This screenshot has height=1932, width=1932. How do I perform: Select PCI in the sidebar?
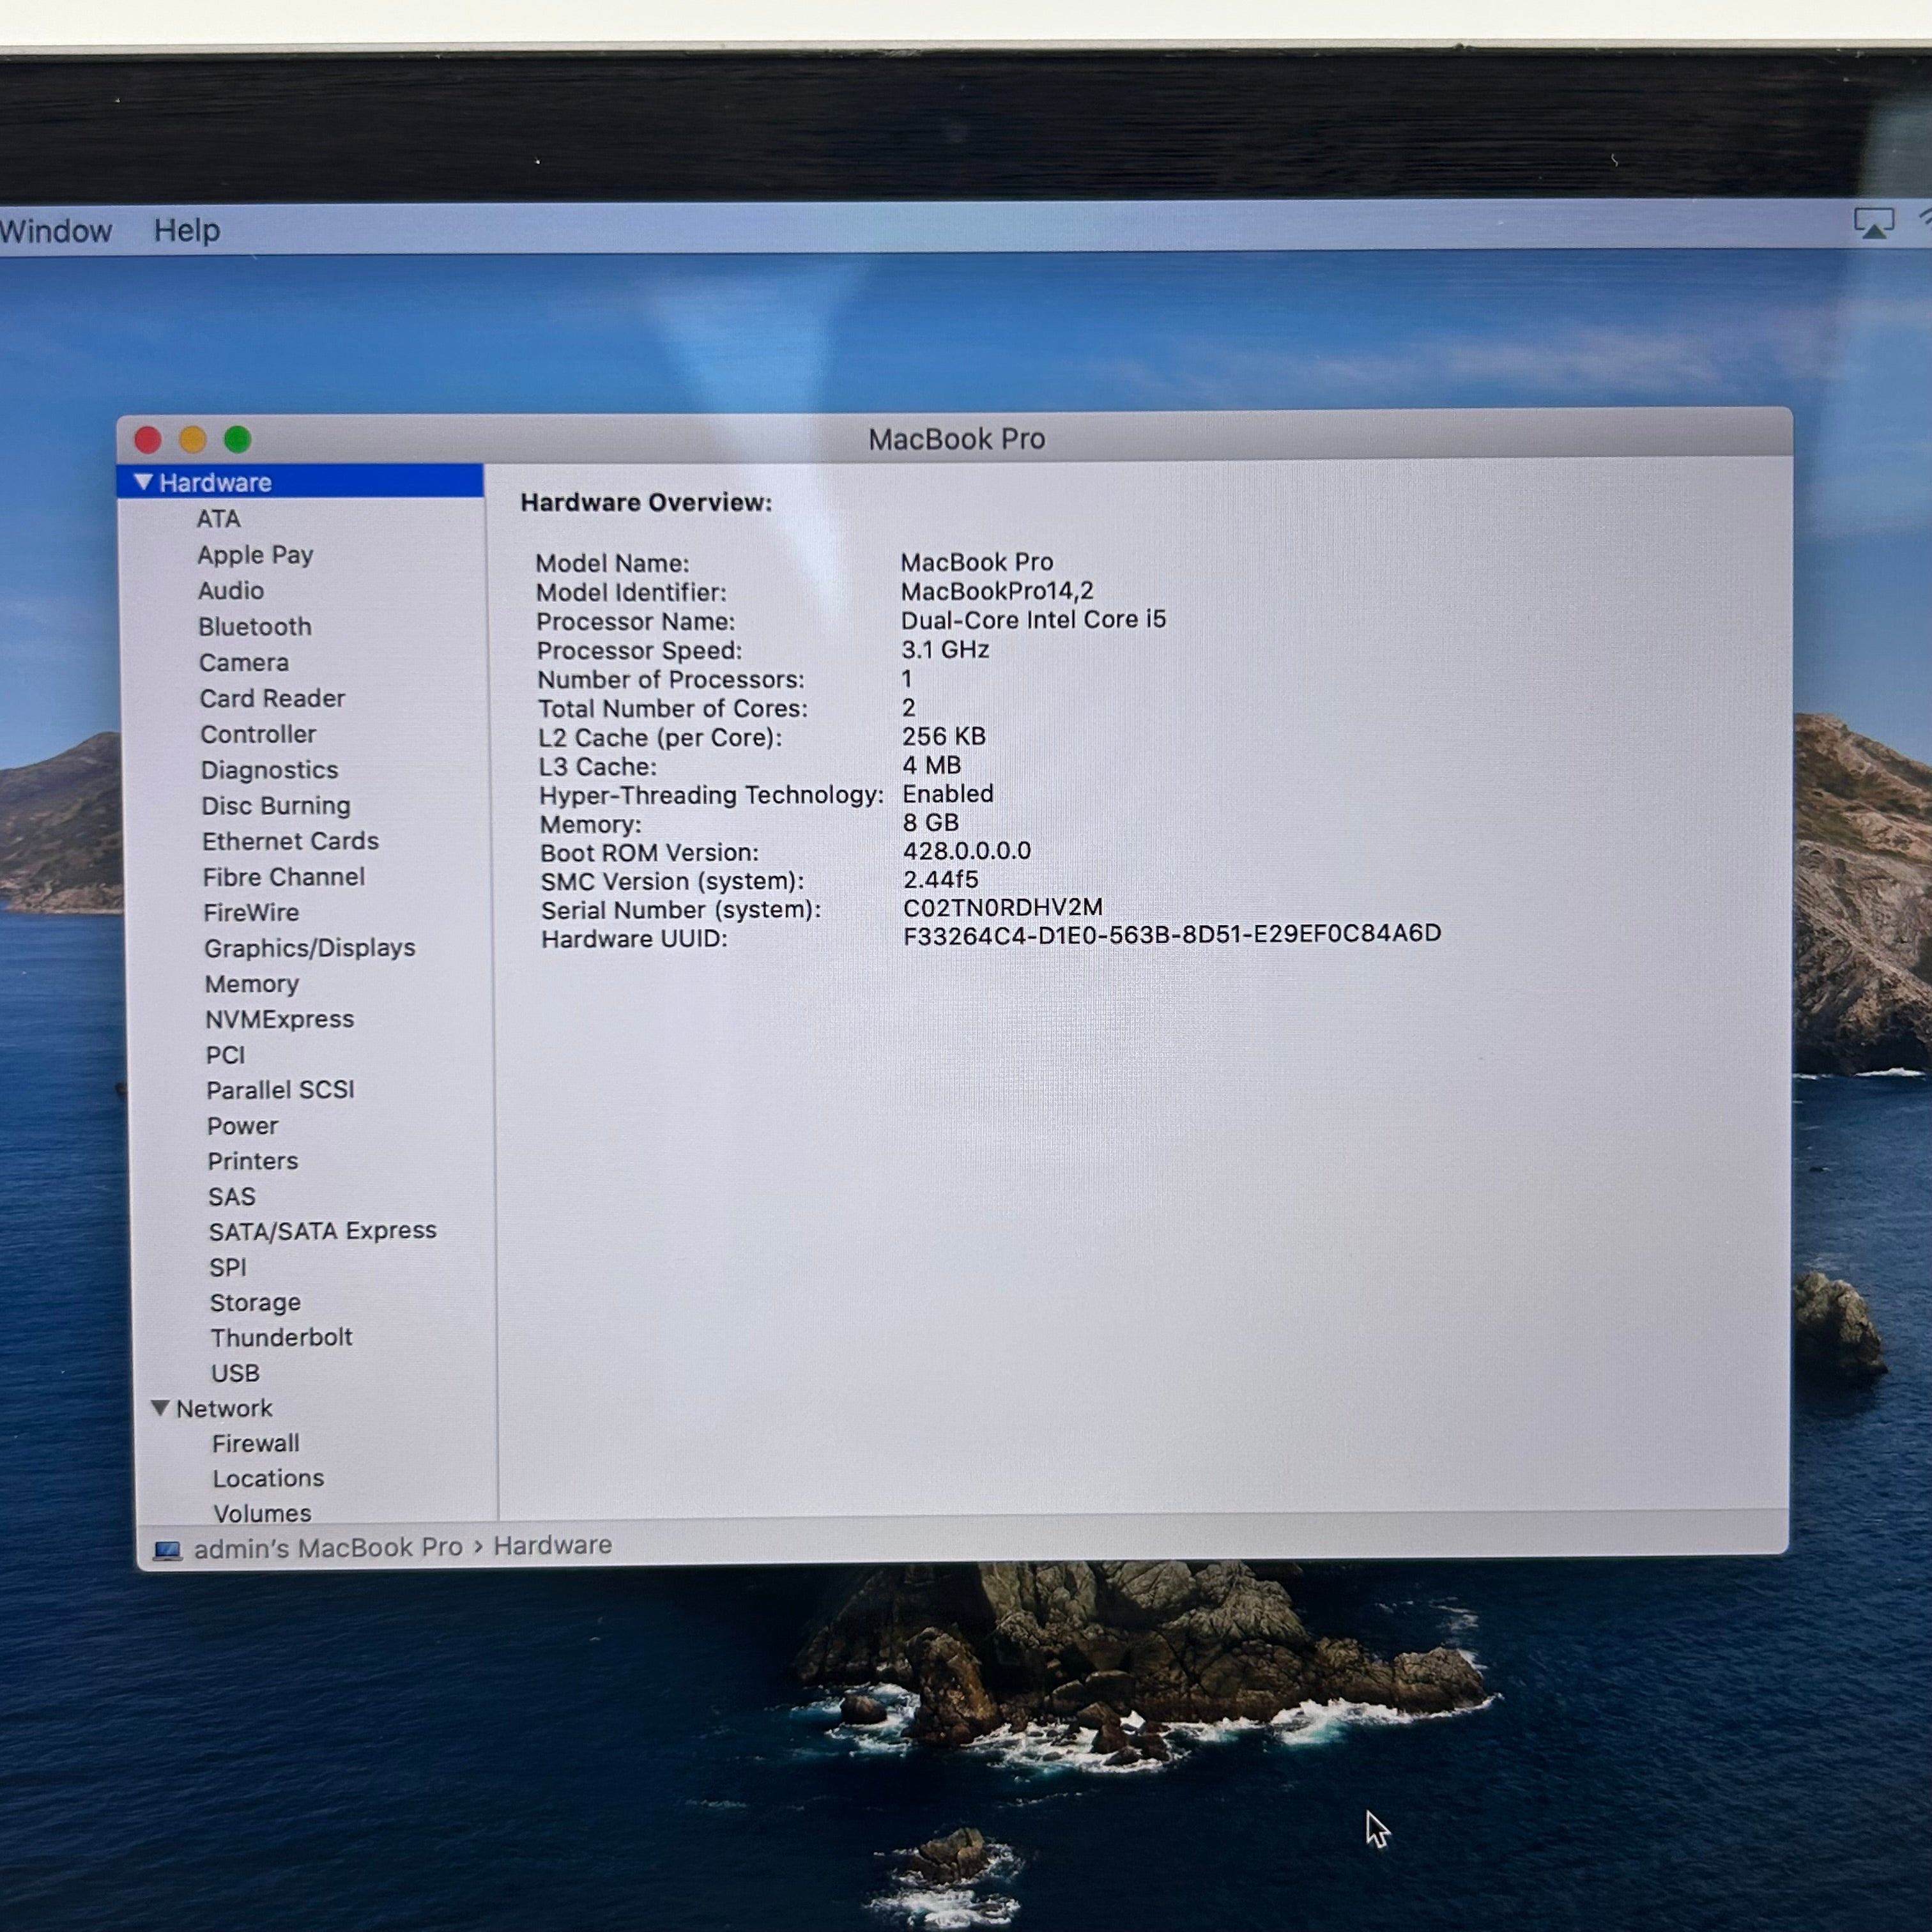[x=225, y=1055]
